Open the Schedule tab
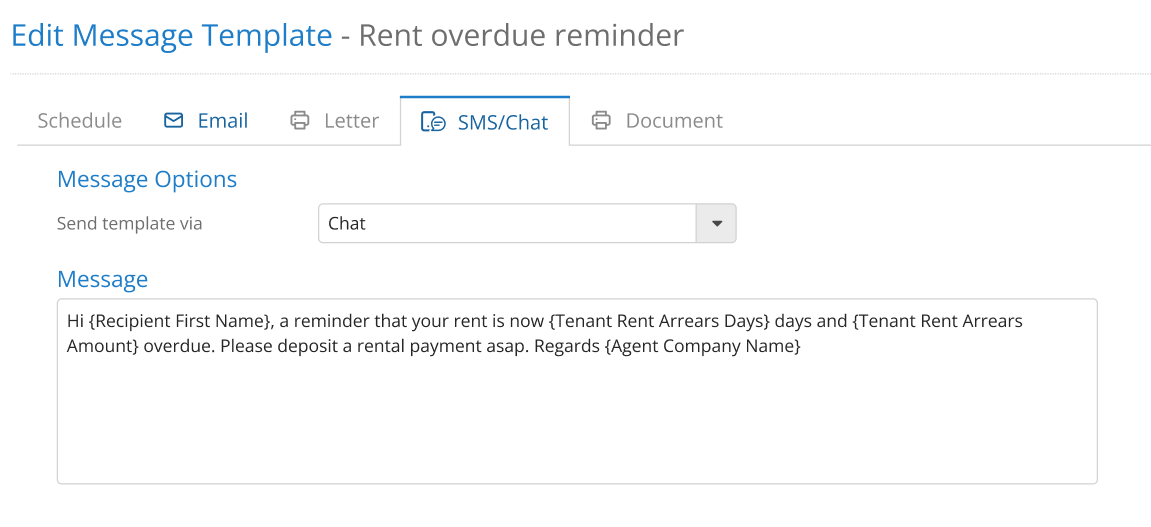The width and height of the screenshot is (1151, 527). pos(79,121)
